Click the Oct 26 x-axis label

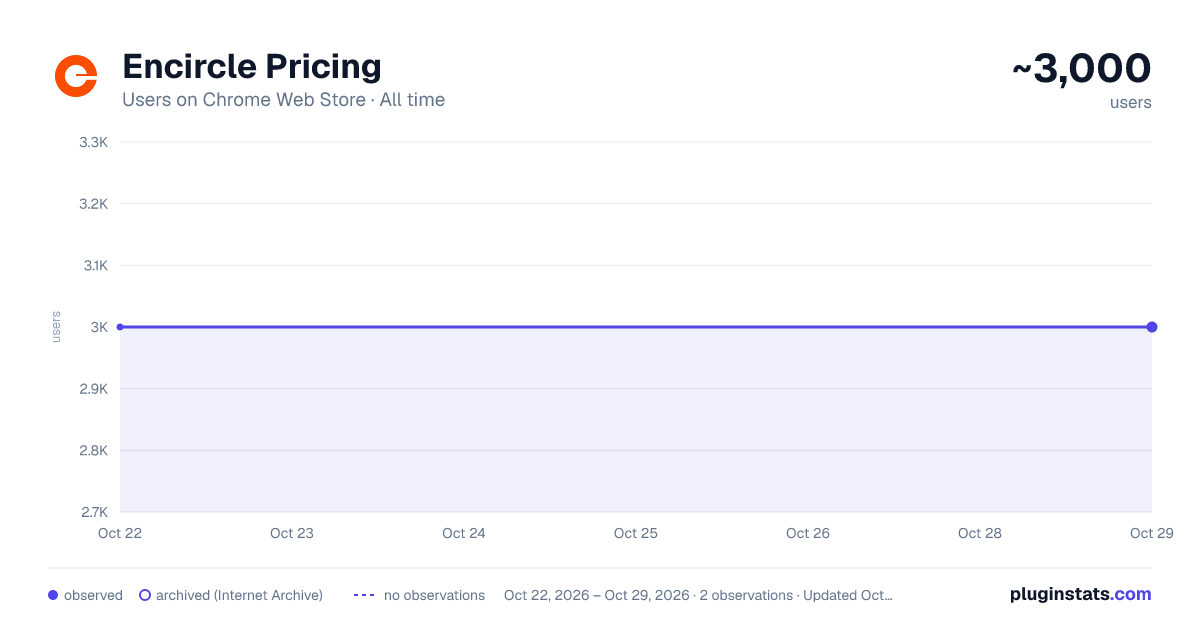point(808,533)
